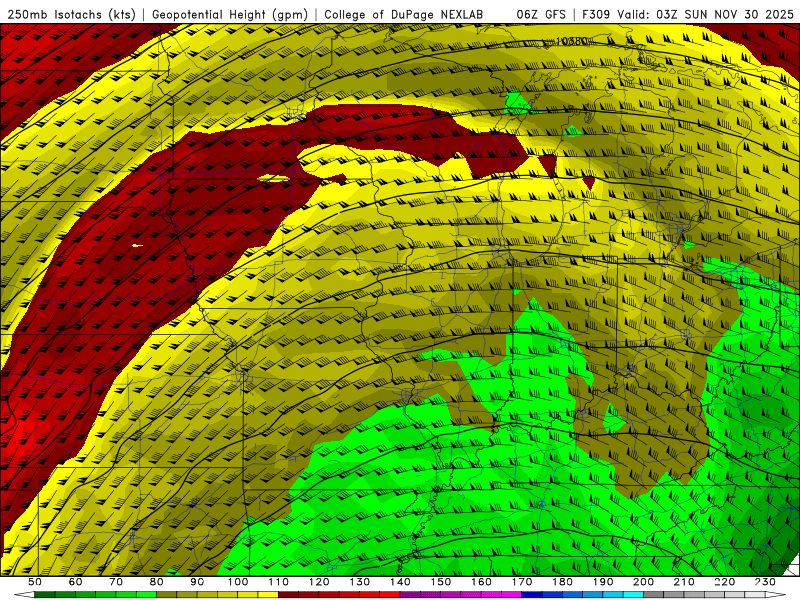Viewport: 800px width, 600px height.
Task: Click the 230 value on the legend
Action: [x=765, y=582]
